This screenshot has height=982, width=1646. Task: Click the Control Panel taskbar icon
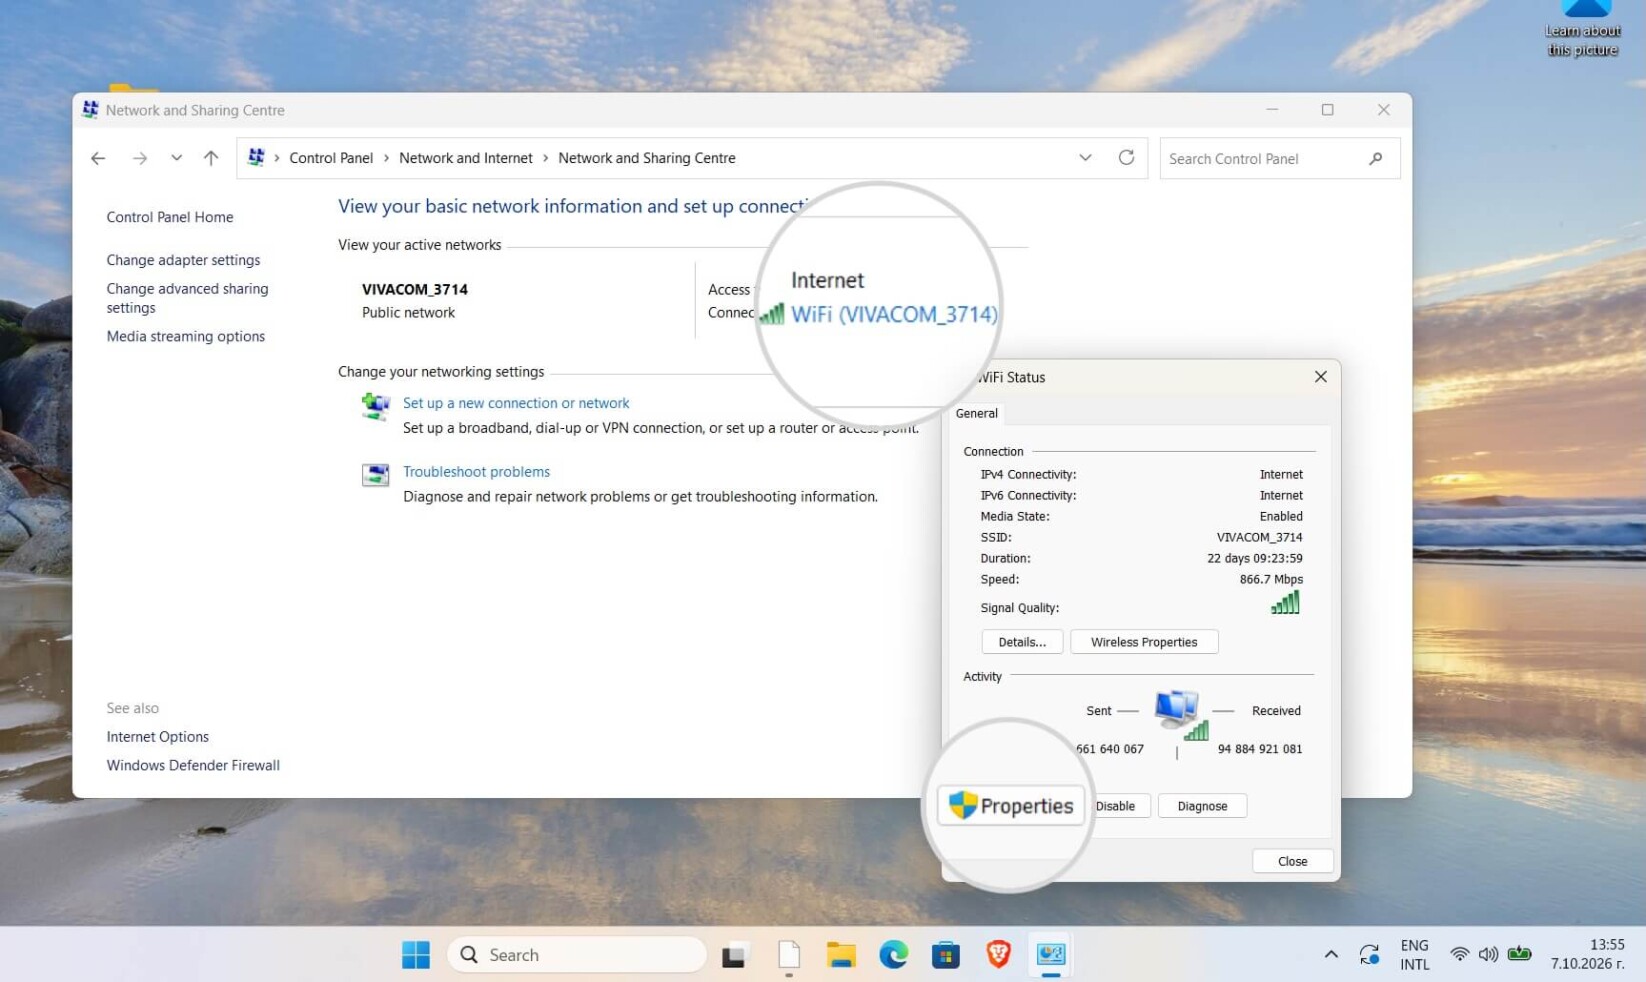pos(1050,955)
